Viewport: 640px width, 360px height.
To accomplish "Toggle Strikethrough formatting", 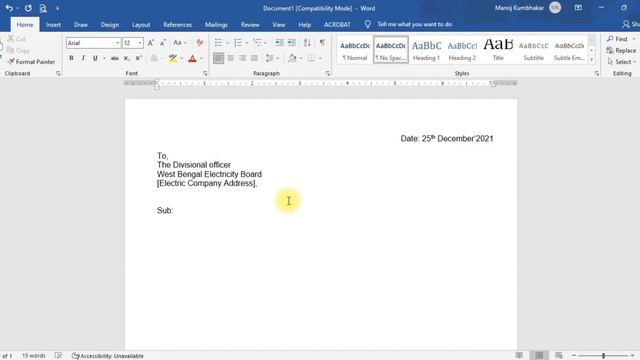I will (x=115, y=58).
